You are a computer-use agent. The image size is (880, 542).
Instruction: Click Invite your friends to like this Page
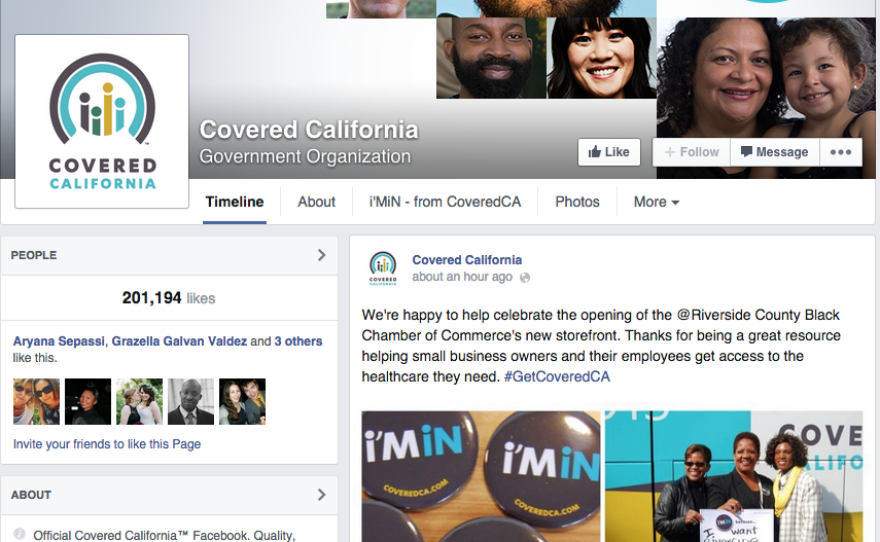(x=107, y=444)
